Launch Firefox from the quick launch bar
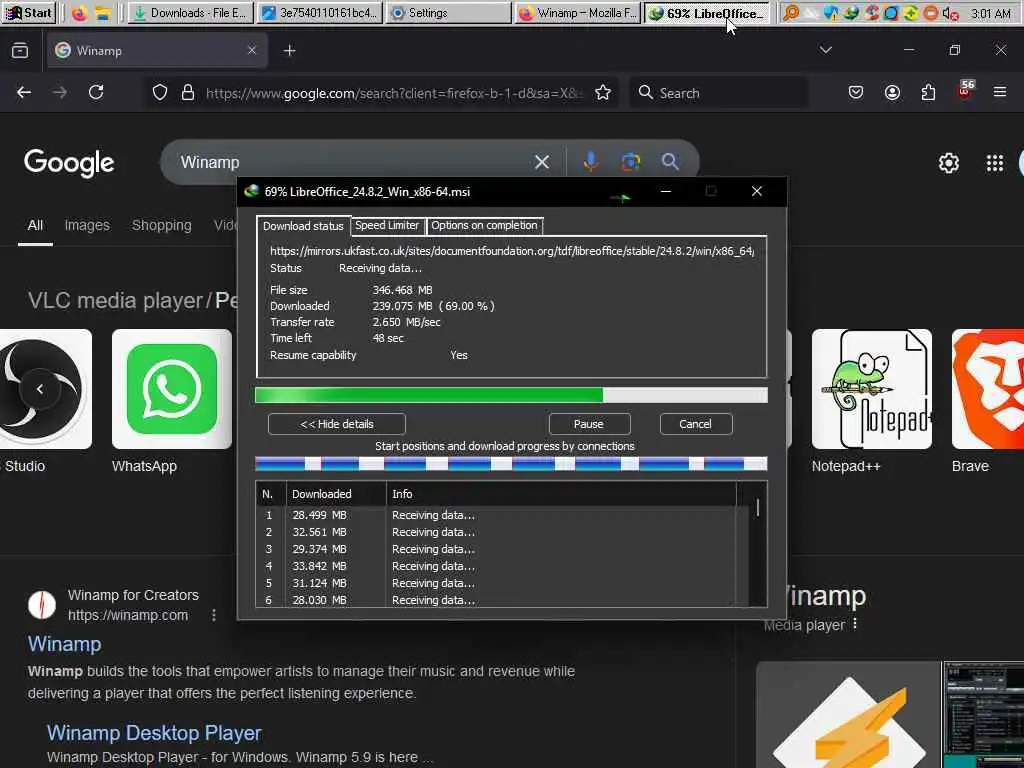Viewport: 1024px width, 768px height. coord(79,12)
